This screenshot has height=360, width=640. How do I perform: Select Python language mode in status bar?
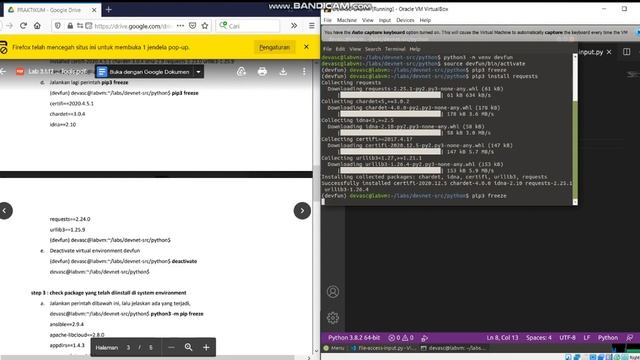[608, 338]
